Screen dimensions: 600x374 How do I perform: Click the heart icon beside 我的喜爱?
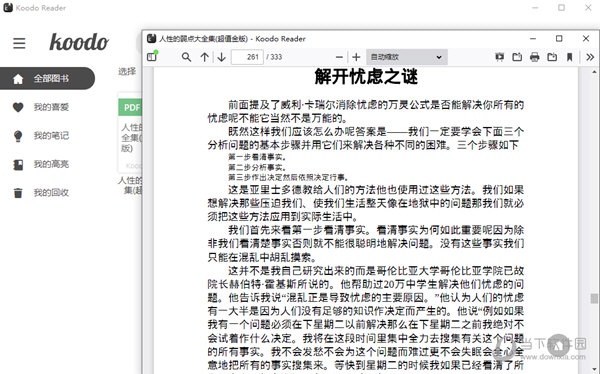(x=18, y=108)
